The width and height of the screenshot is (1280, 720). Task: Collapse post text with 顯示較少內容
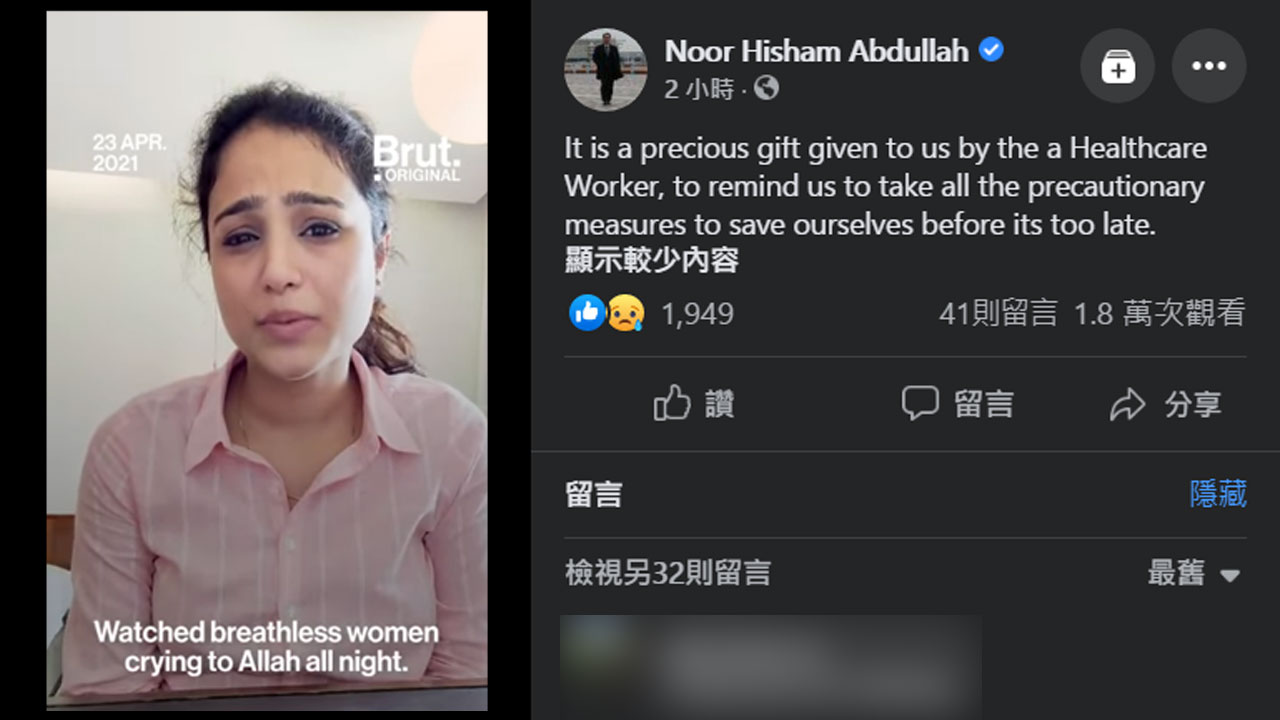(651, 261)
